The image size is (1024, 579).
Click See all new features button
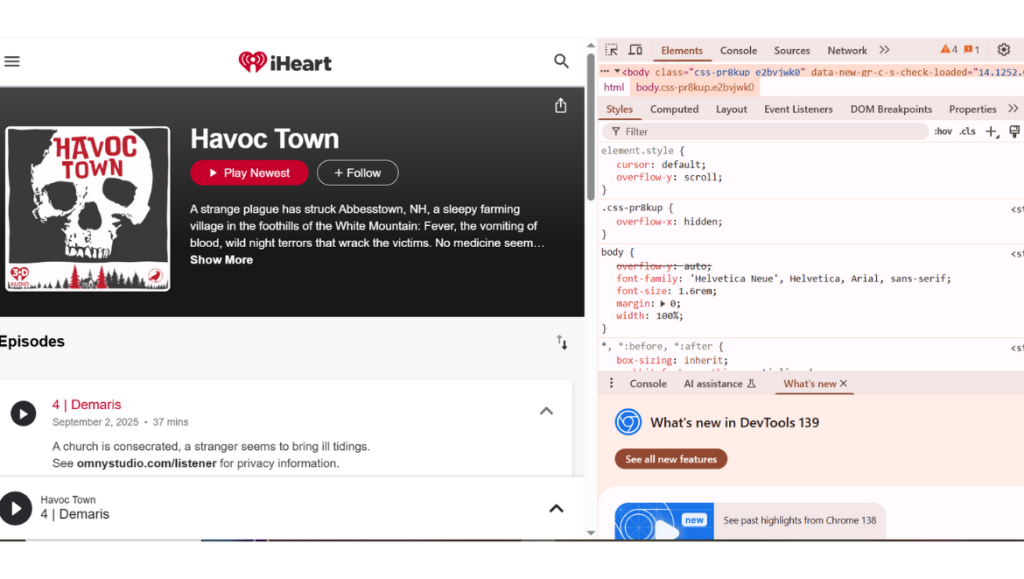(x=671, y=459)
